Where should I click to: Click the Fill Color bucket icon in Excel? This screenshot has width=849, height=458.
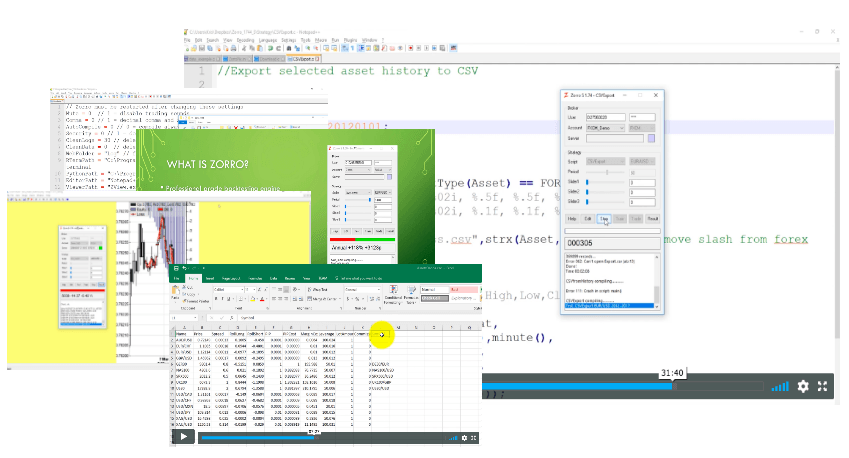(252, 299)
